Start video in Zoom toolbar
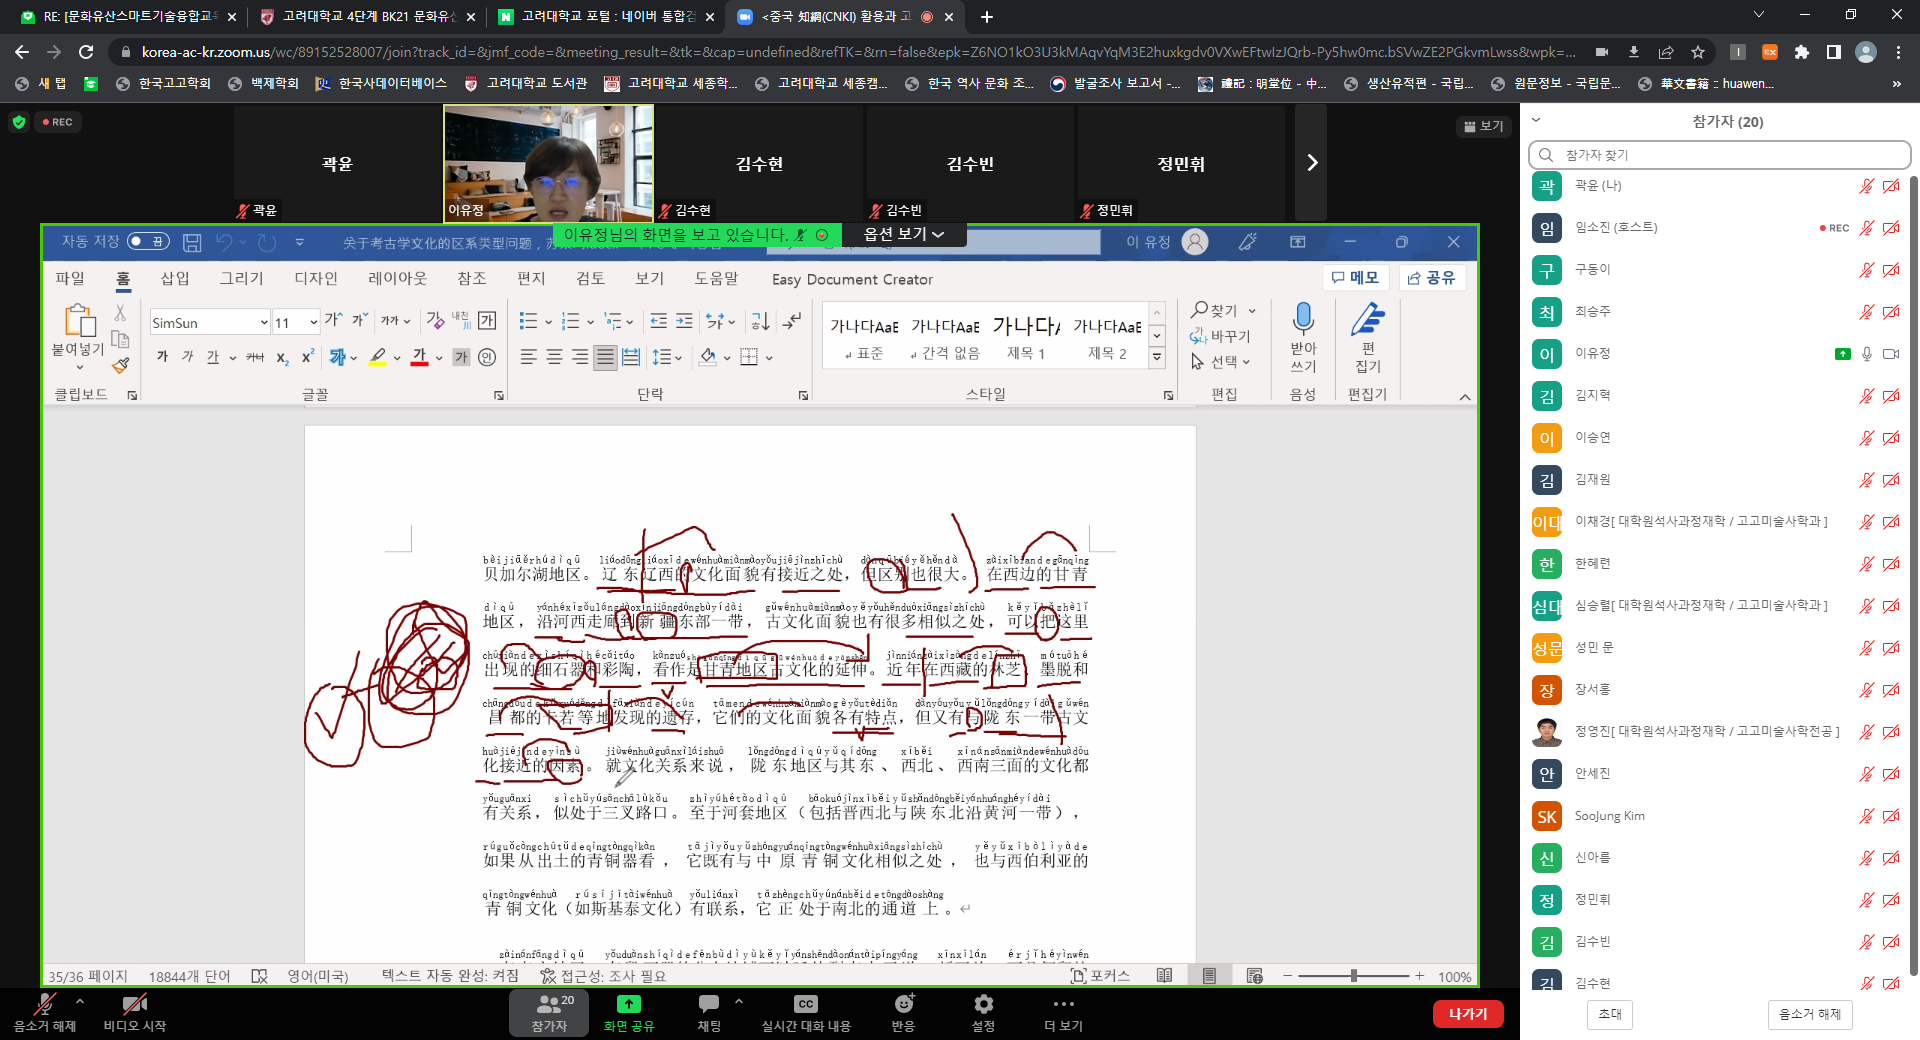1920x1040 pixels. 134,1004
